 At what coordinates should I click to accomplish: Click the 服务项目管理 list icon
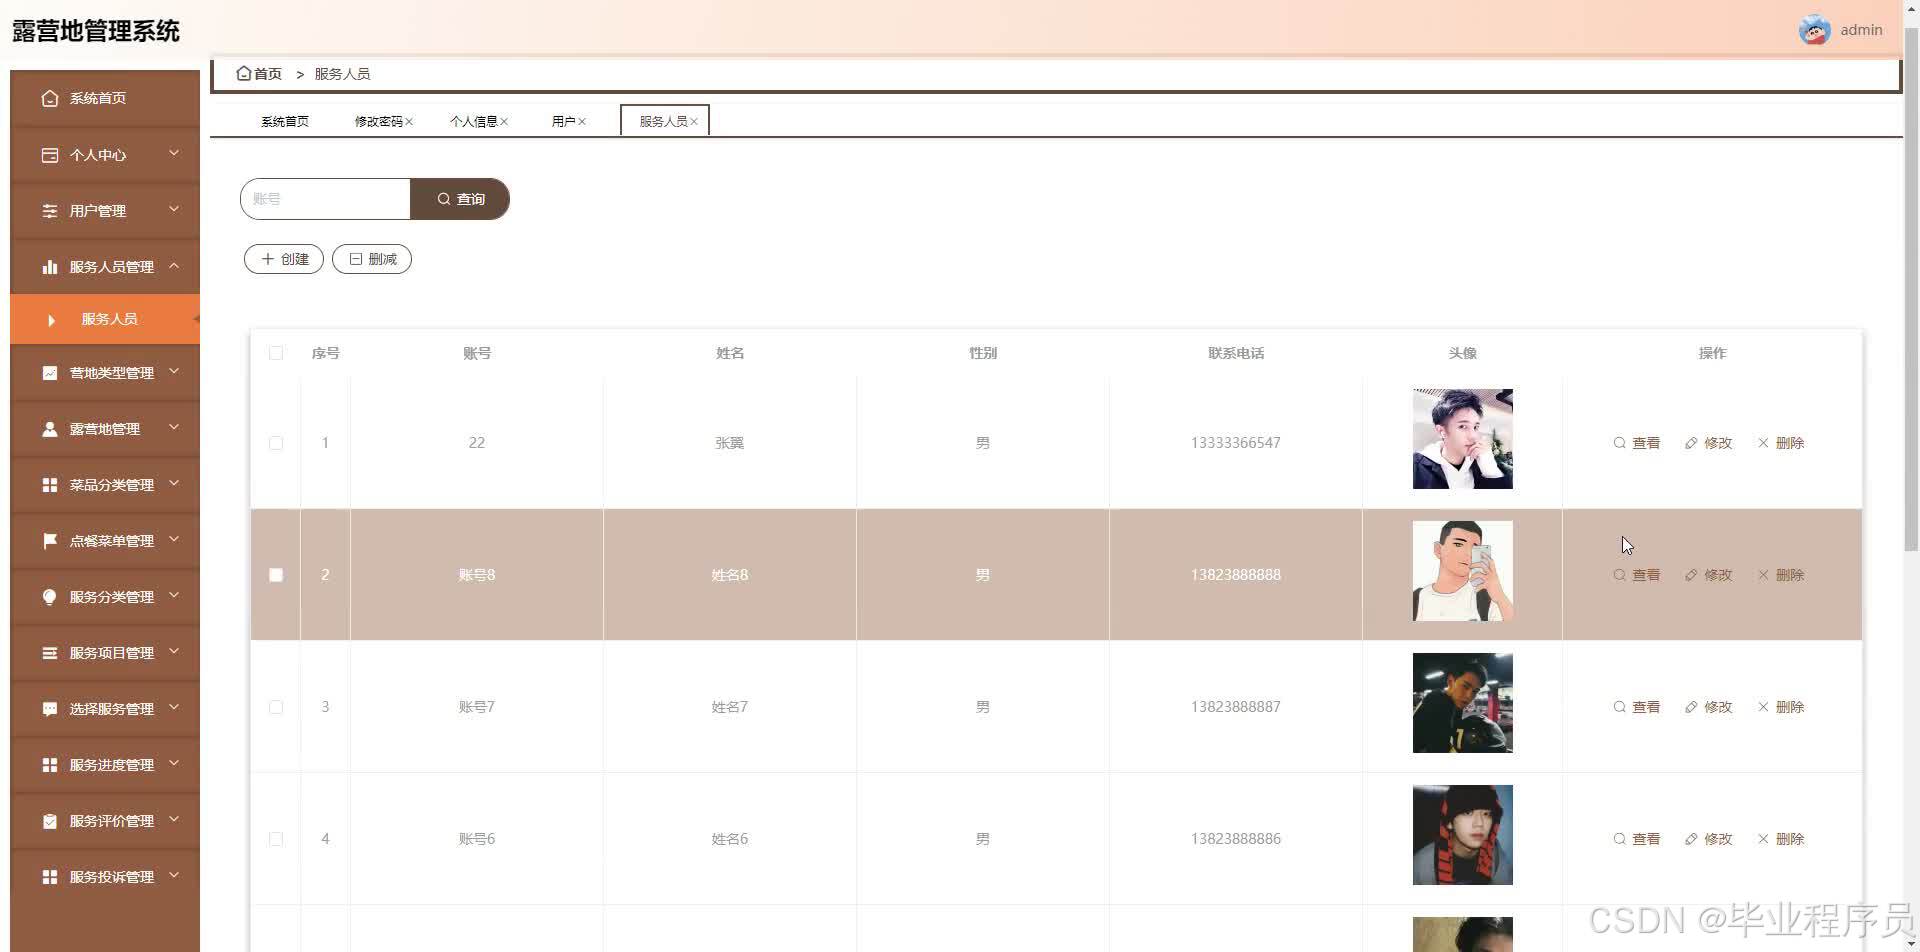tap(50, 653)
